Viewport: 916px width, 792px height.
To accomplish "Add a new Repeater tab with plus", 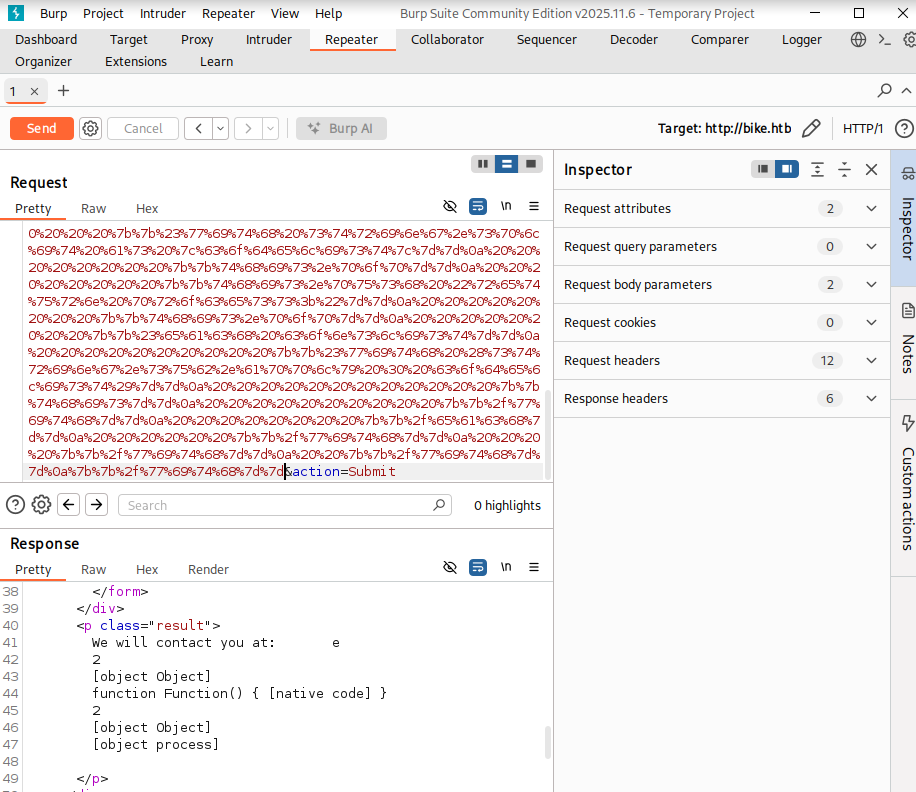I will (63, 91).
